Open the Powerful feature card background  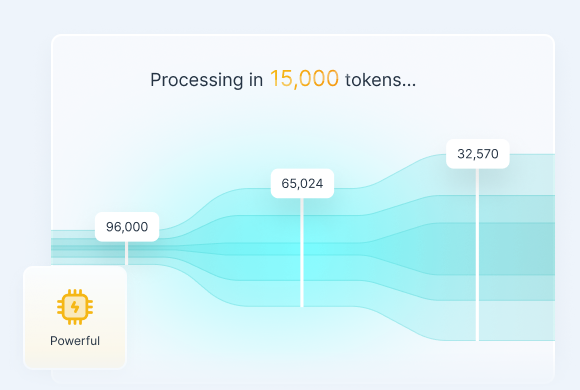click(75, 317)
